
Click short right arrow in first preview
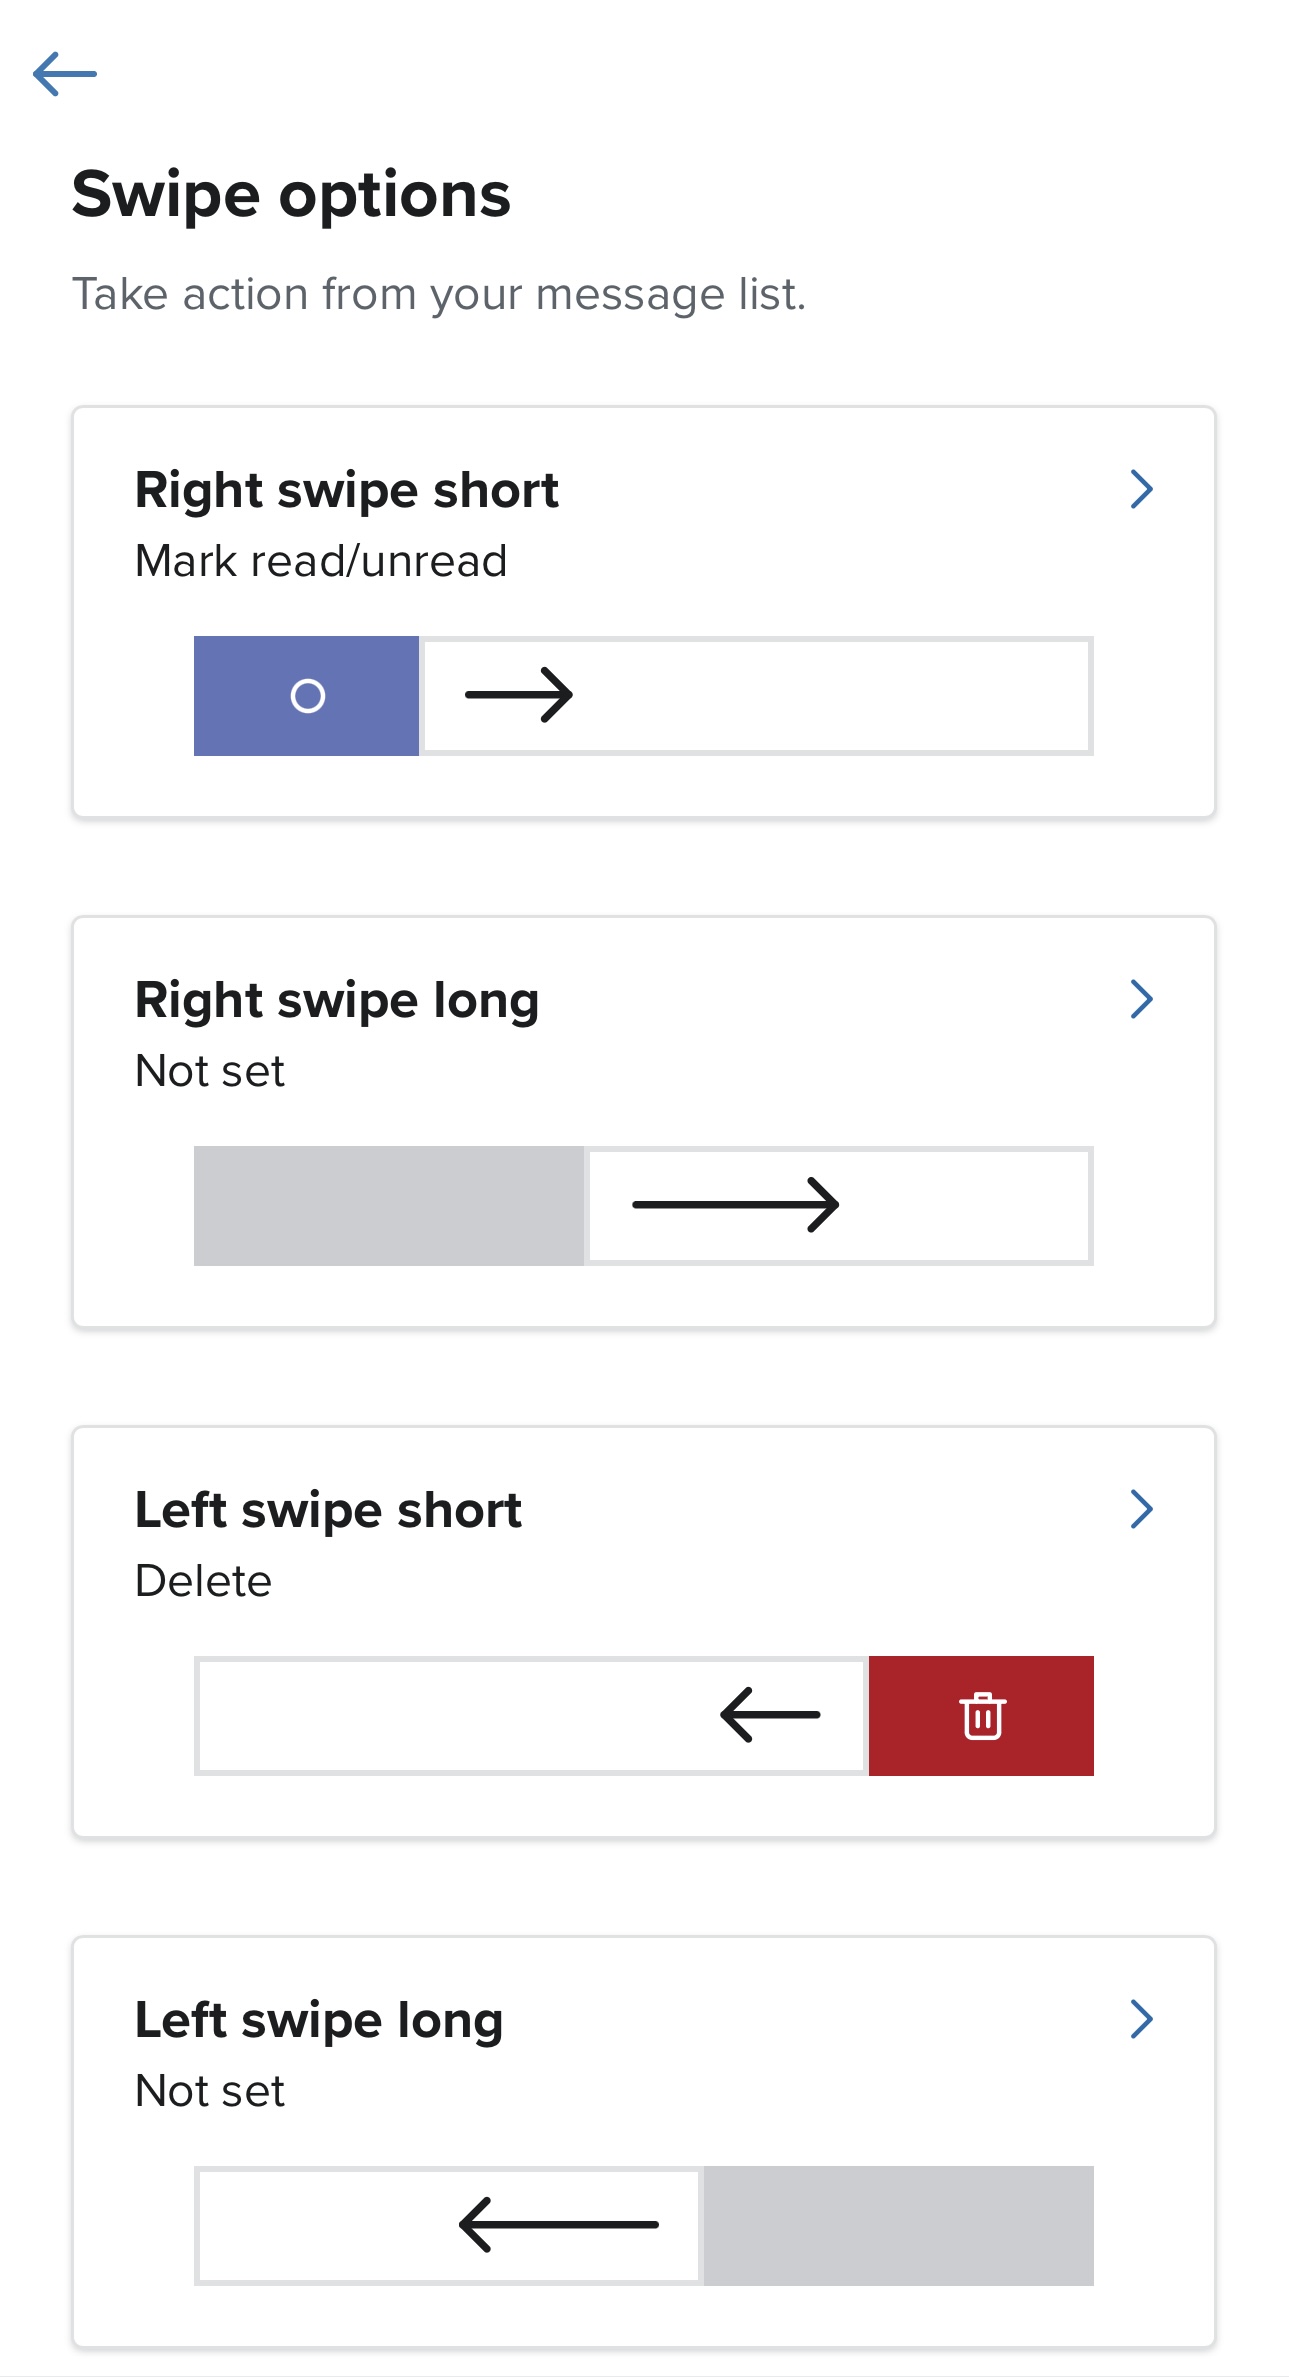519,695
